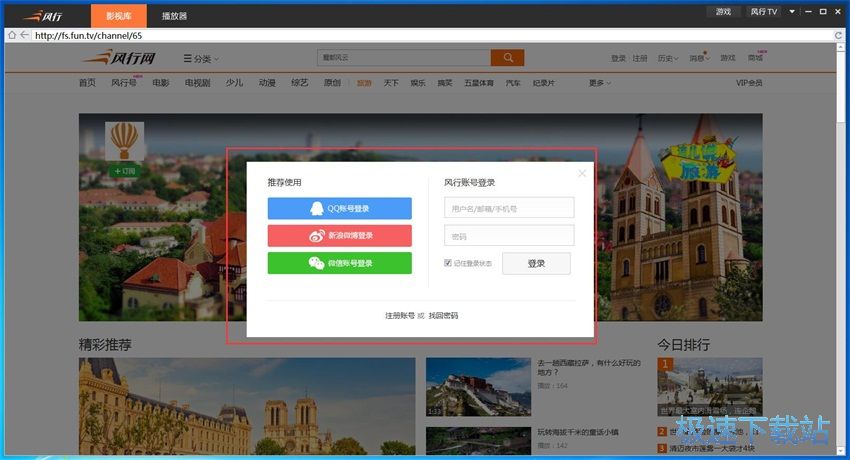The image size is (850, 460).
Task: Open the 找回密码 link
Action: (443, 315)
